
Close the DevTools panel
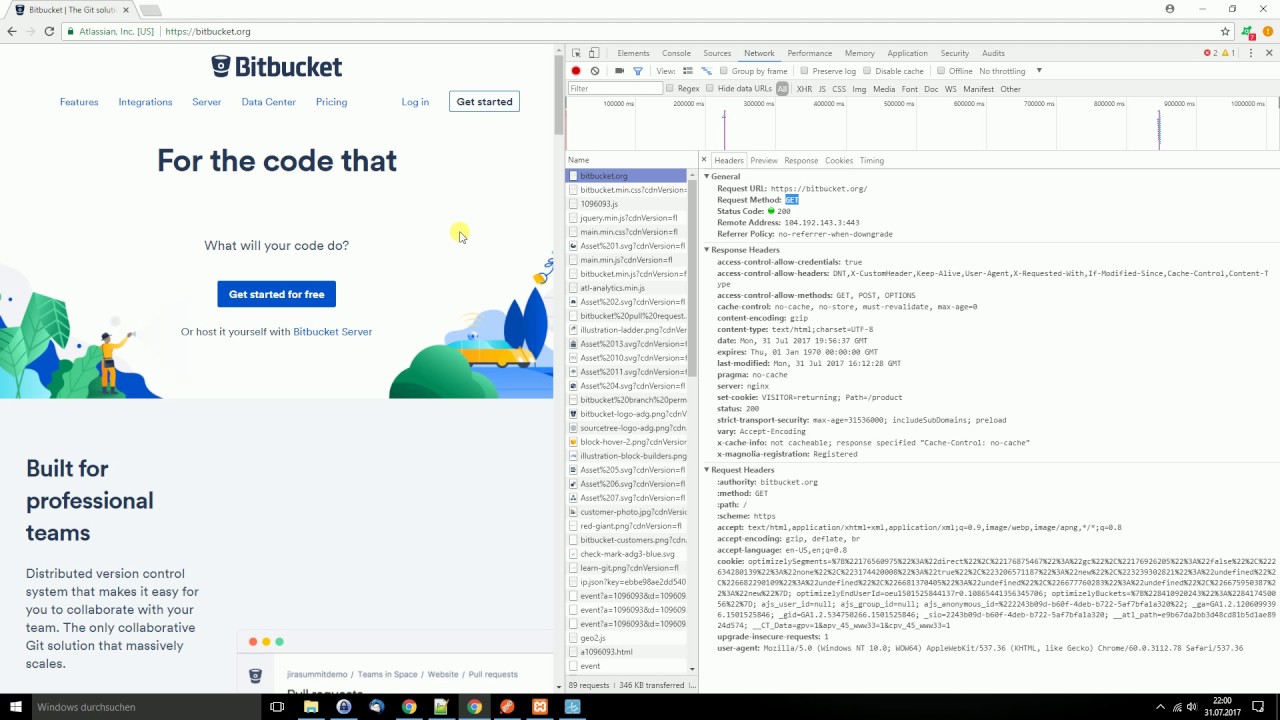coord(1270,53)
